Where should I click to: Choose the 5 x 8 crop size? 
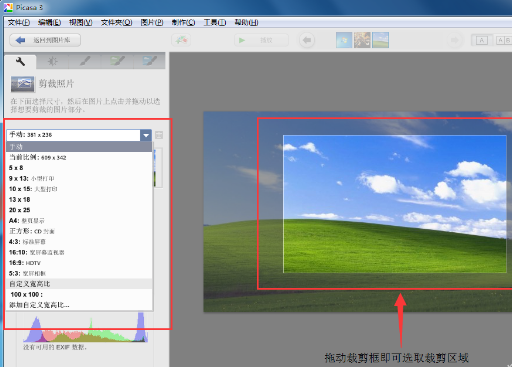(x=79, y=168)
